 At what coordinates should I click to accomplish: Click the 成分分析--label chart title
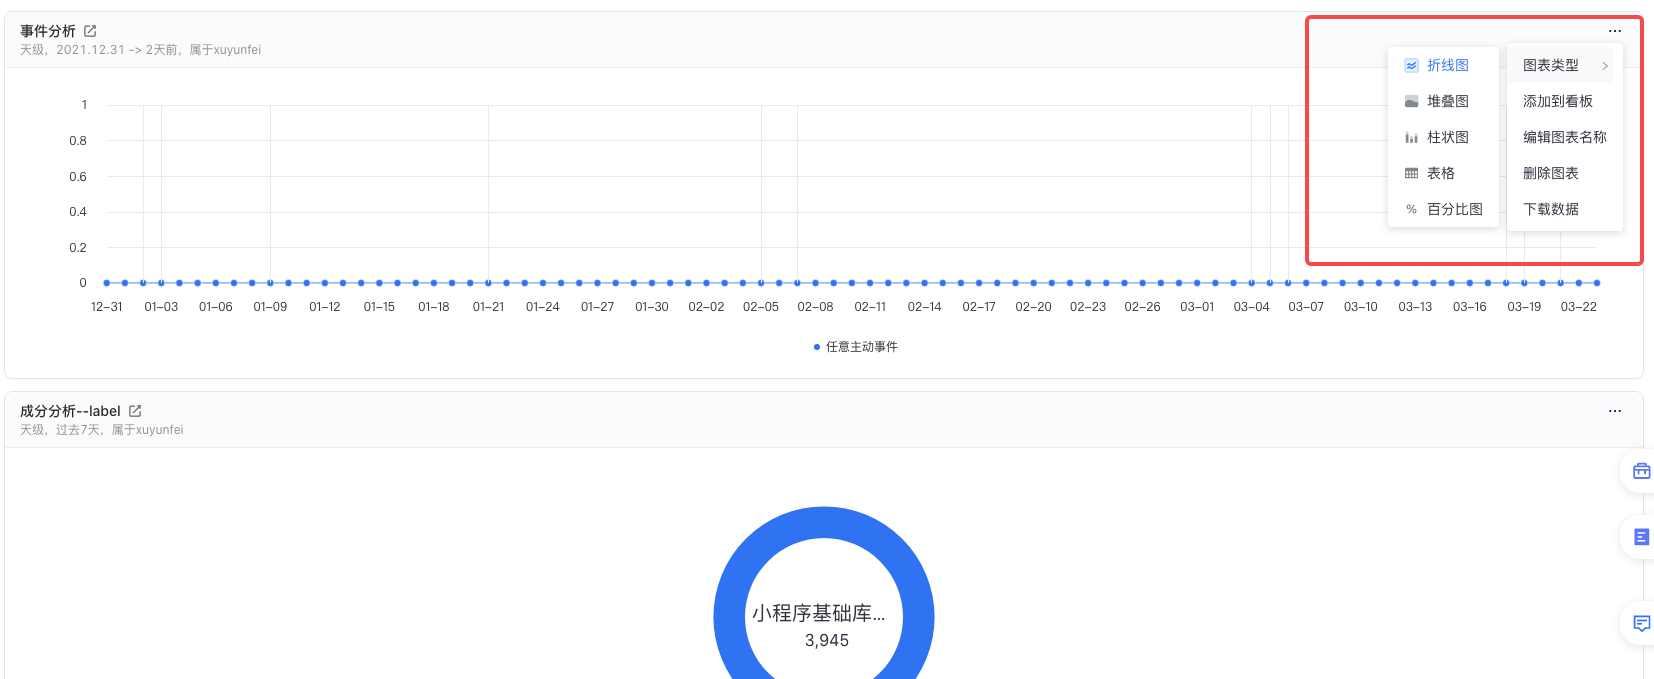click(70, 411)
